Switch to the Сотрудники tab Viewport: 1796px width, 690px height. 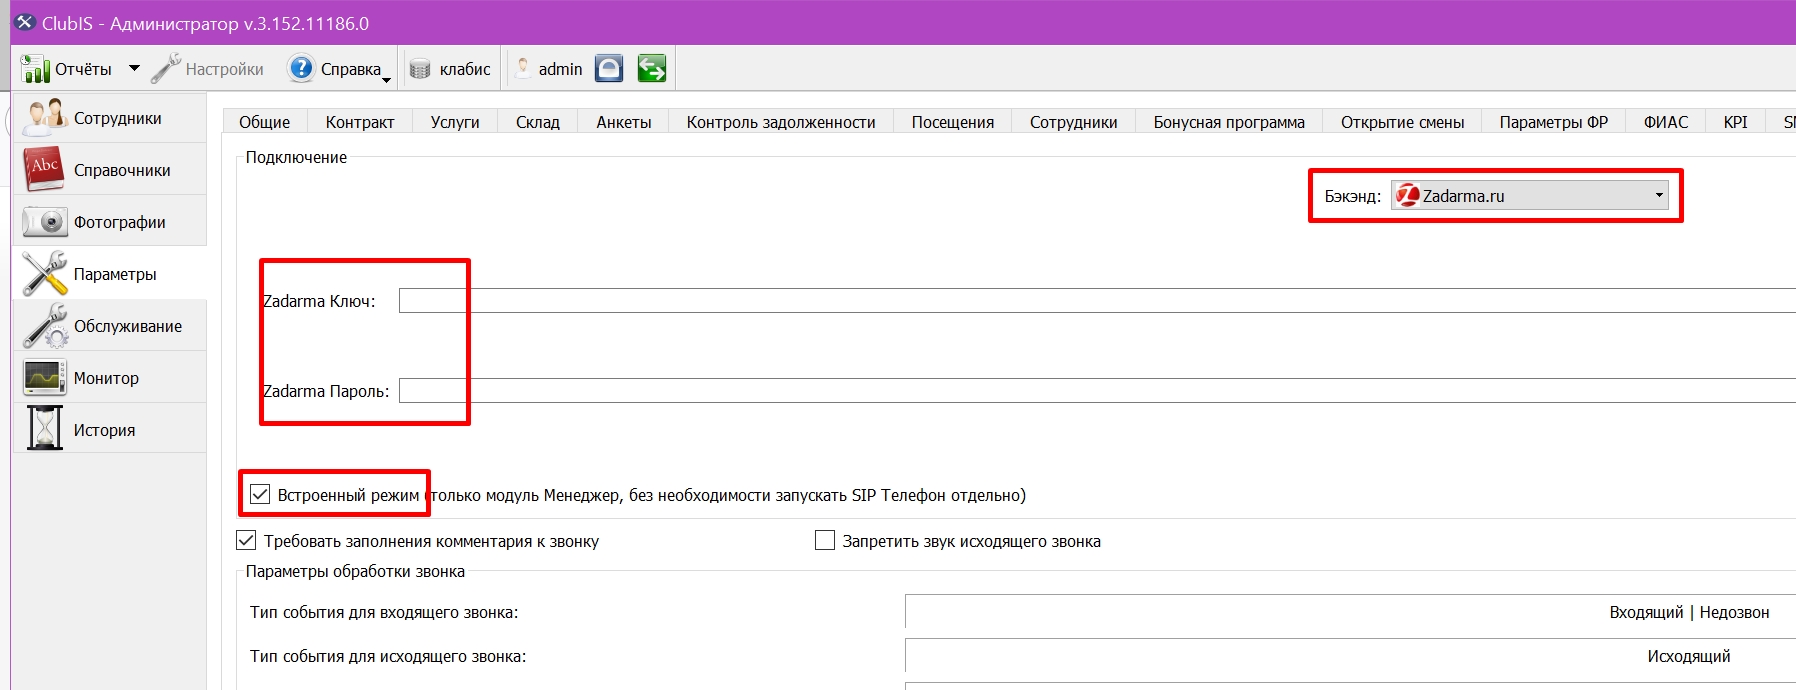point(1074,122)
